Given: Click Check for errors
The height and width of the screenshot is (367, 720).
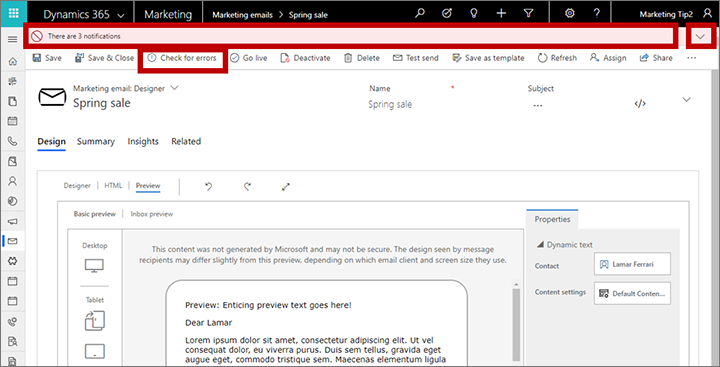Looking at the screenshot, I should click(182, 58).
